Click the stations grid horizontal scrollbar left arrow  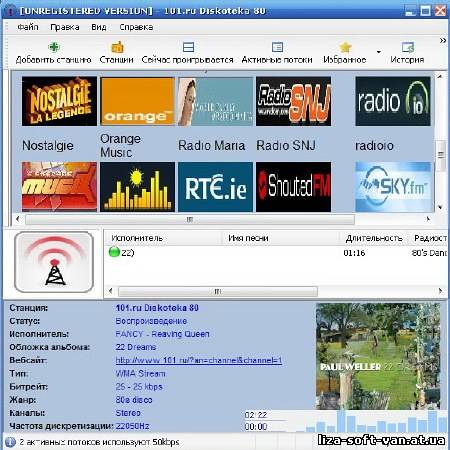18,219
